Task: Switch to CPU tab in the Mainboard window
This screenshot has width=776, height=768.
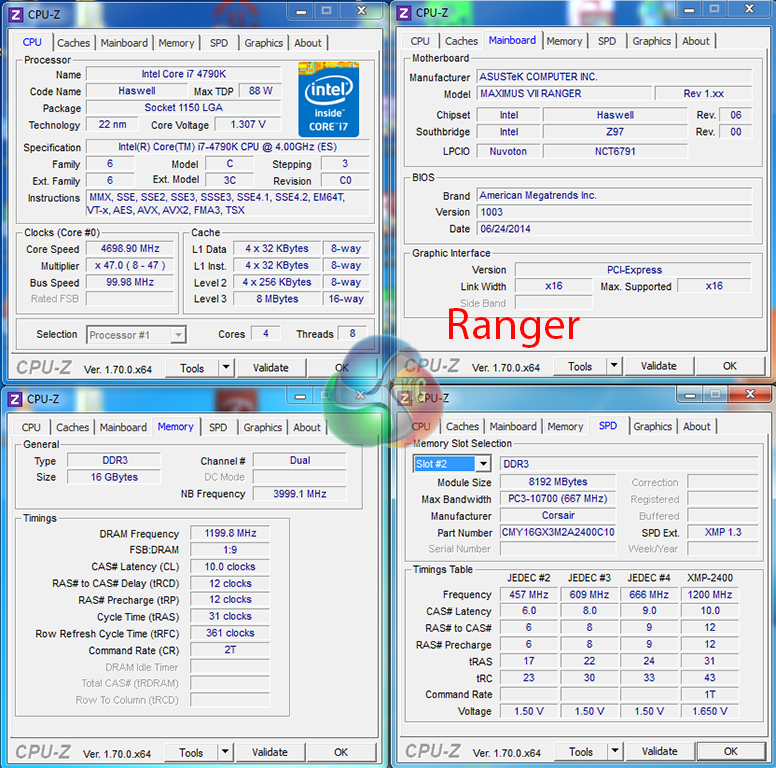Action: (x=420, y=41)
